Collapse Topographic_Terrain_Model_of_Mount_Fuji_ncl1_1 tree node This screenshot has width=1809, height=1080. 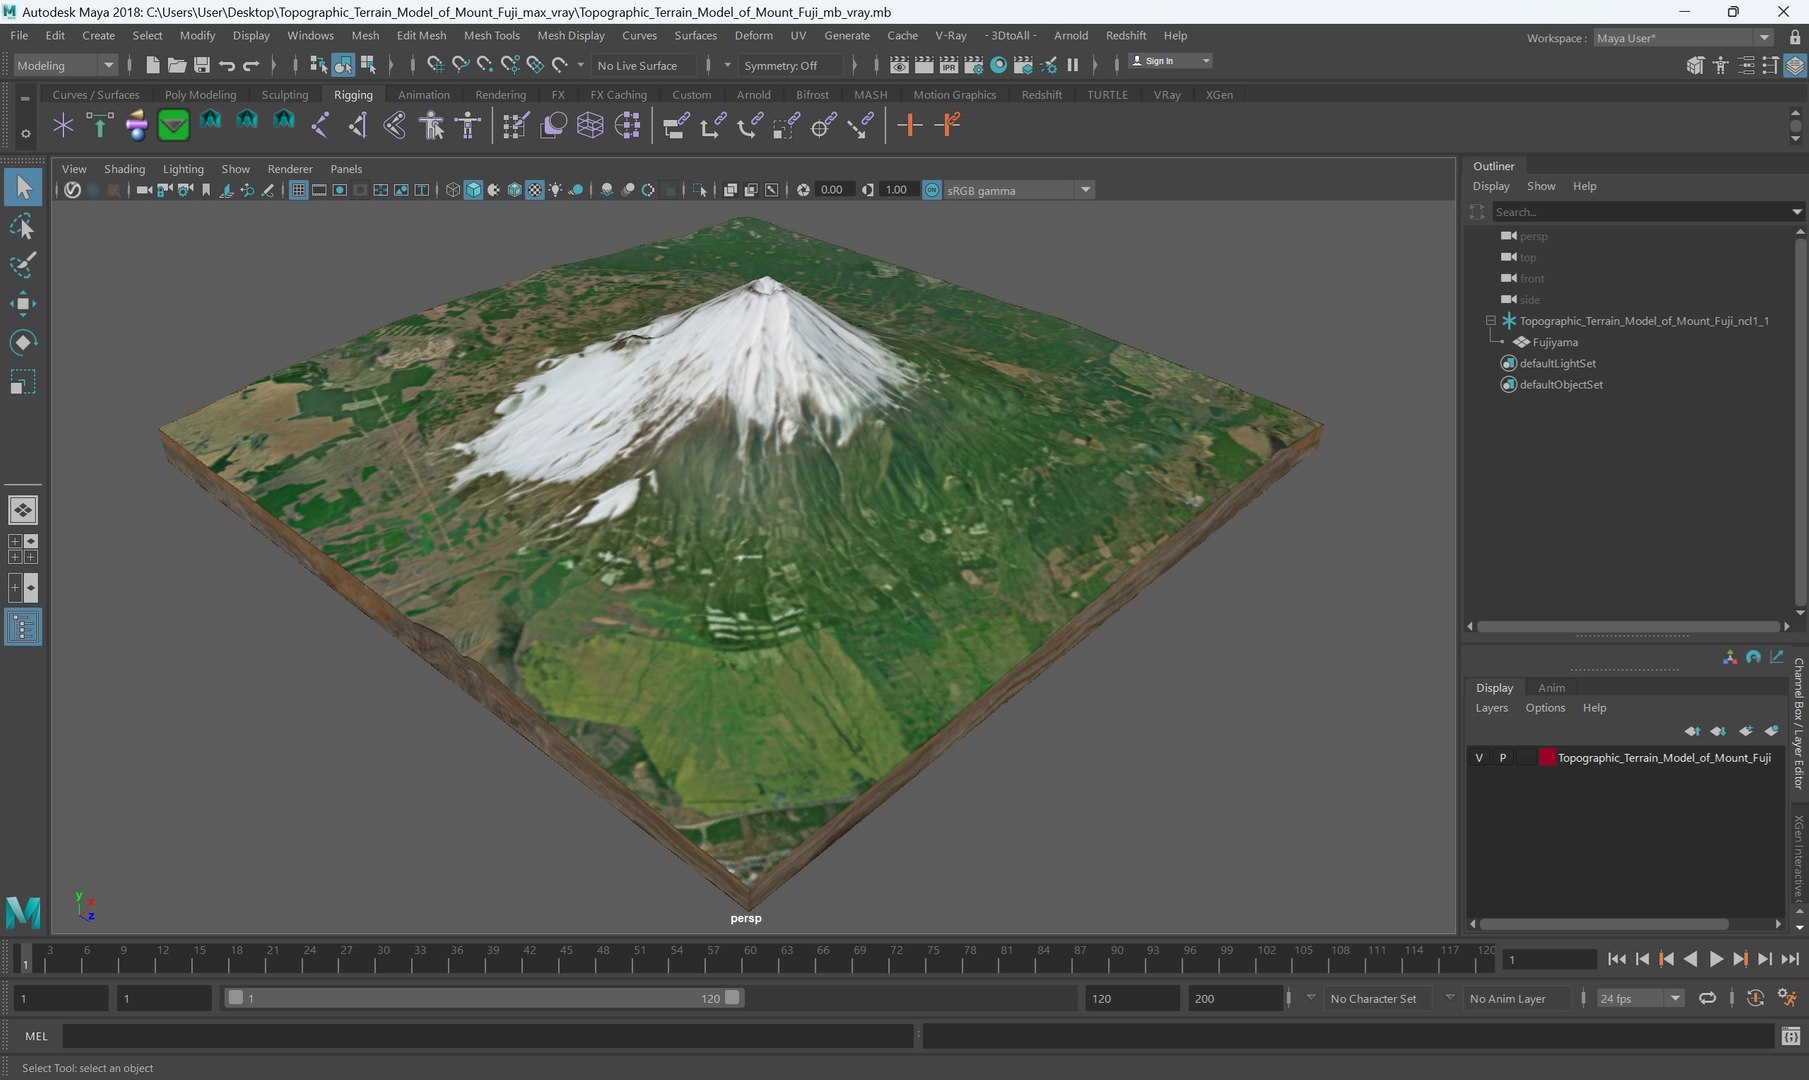[1490, 321]
